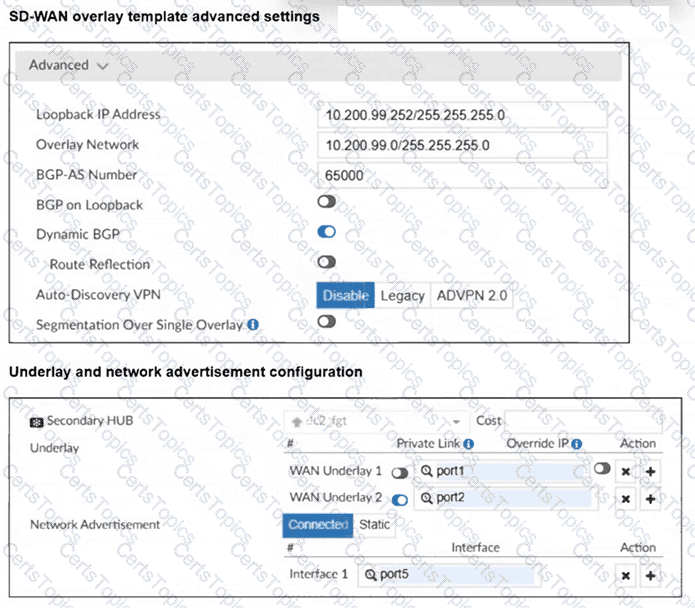695x608 pixels.
Task: Toggle BGP on Loopback switch
Action: [x=326, y=202]
